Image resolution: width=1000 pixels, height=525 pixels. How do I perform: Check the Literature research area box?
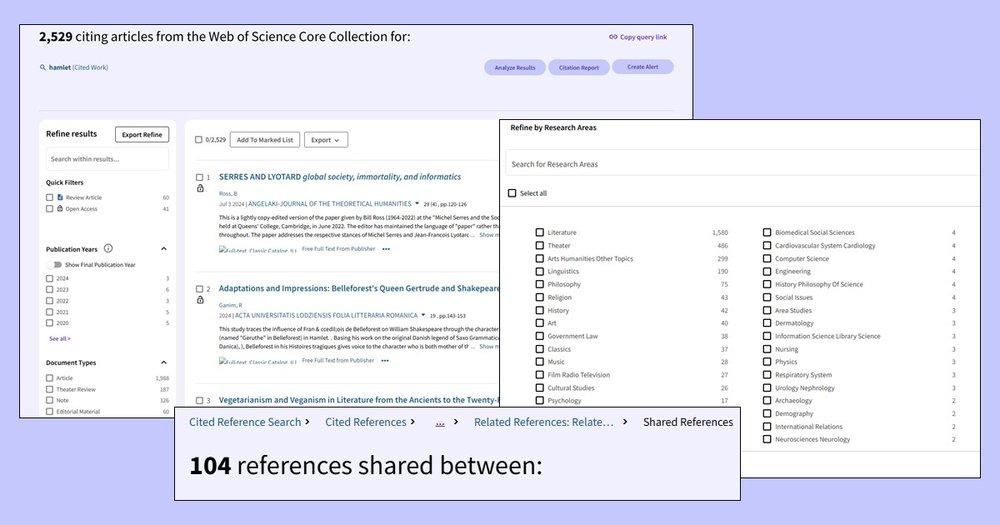540,233
